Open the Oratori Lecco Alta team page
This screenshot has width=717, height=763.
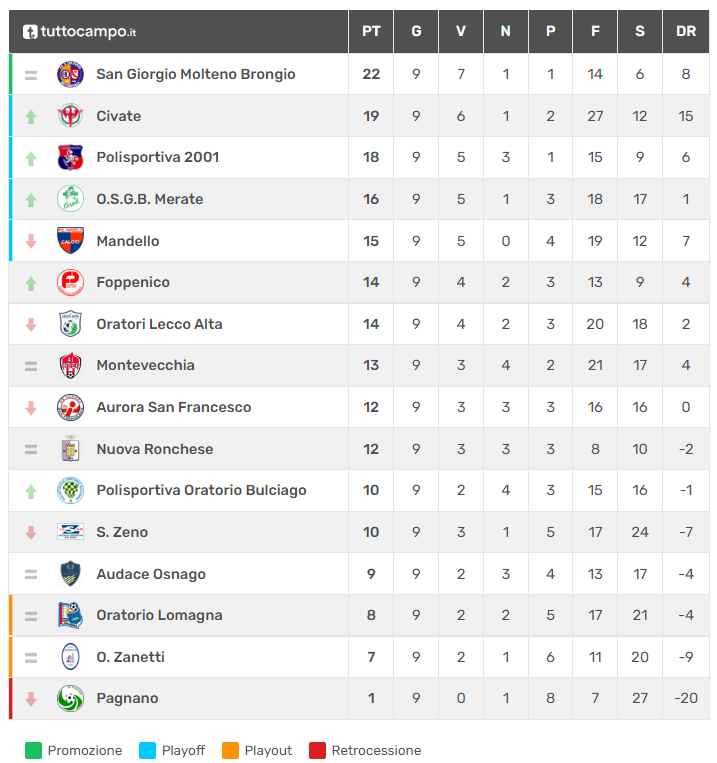click(159, 324)
